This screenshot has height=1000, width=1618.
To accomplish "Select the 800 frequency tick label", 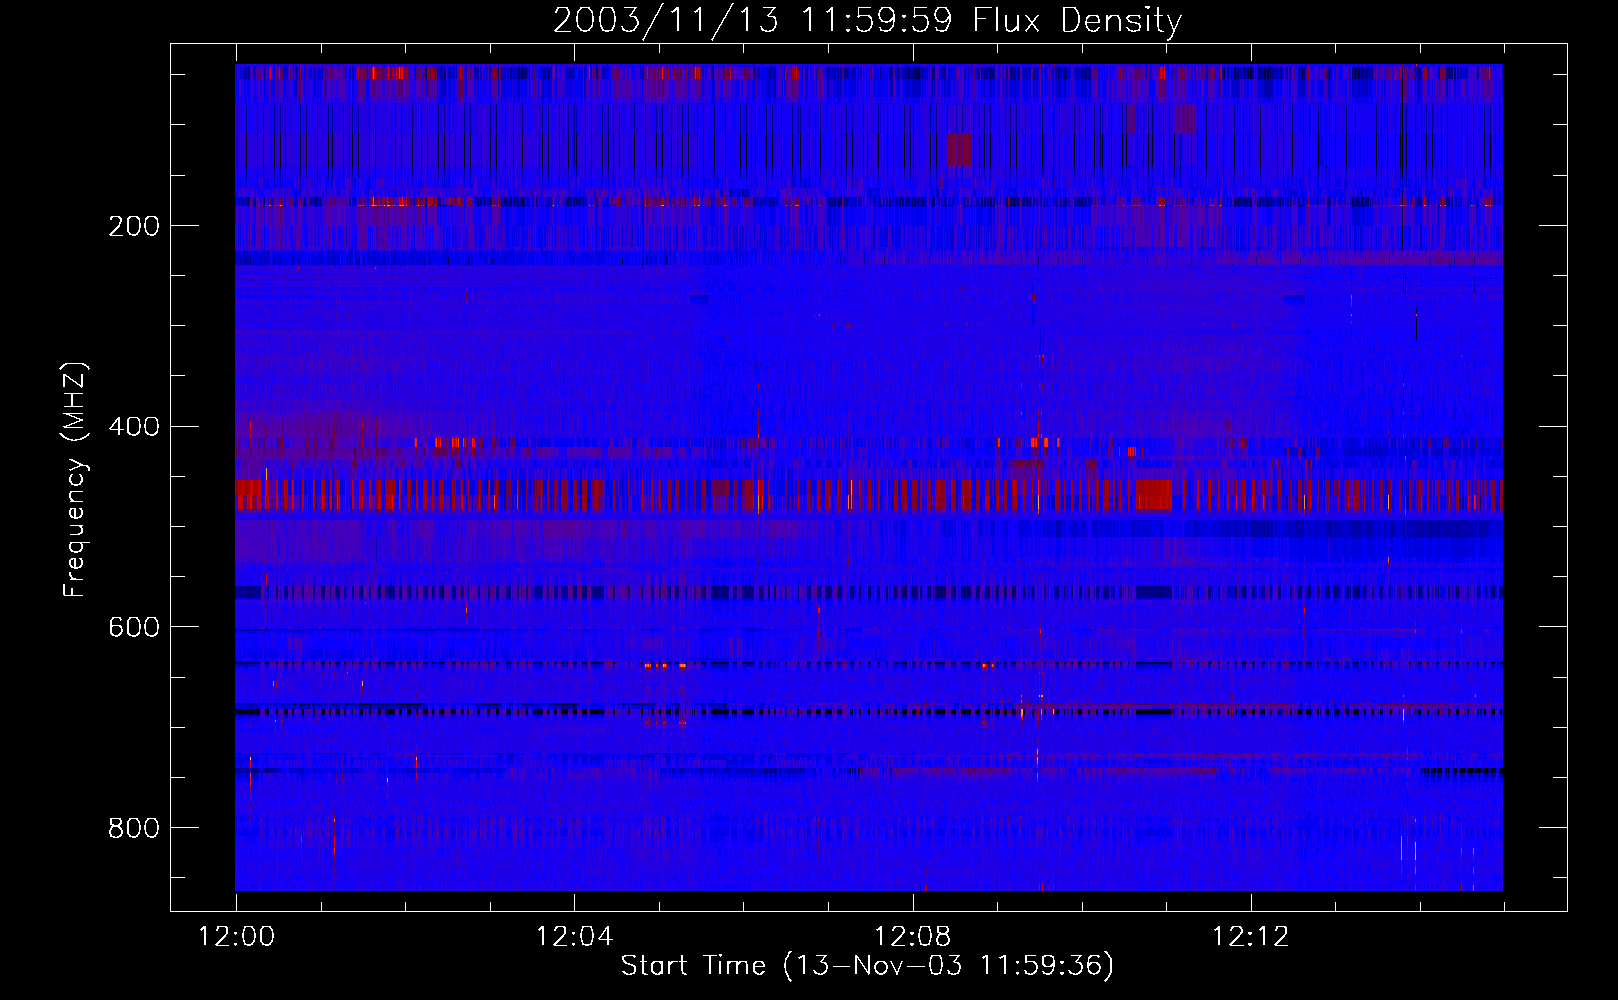I will point(134,828).
